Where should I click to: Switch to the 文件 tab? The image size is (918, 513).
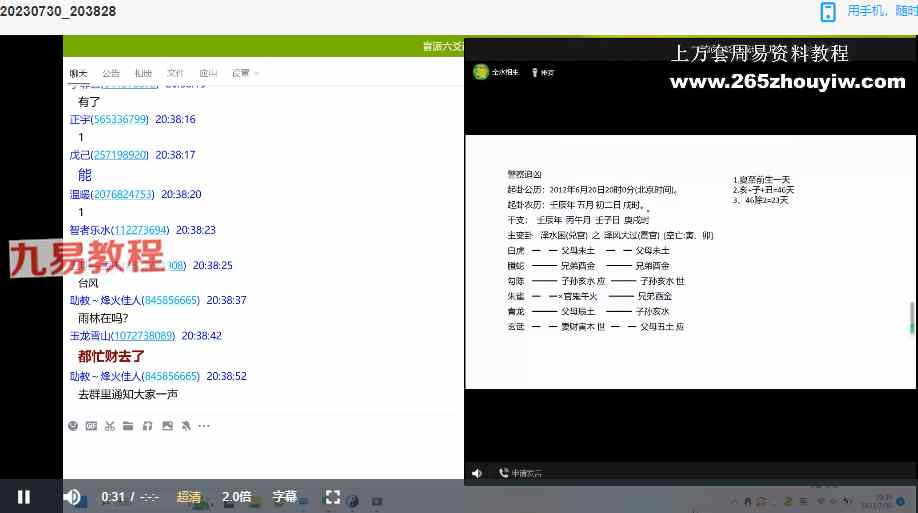(x=175, y=73)
